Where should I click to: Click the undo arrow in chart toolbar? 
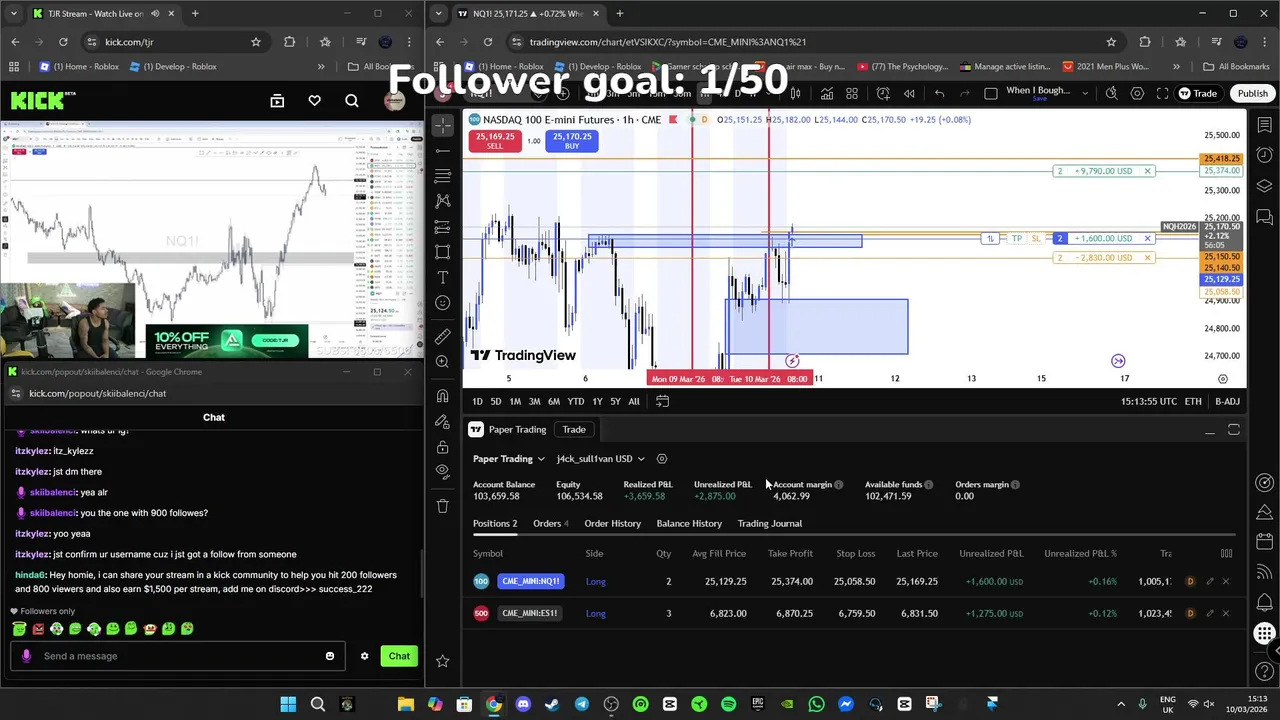click(x=939, y=93)
